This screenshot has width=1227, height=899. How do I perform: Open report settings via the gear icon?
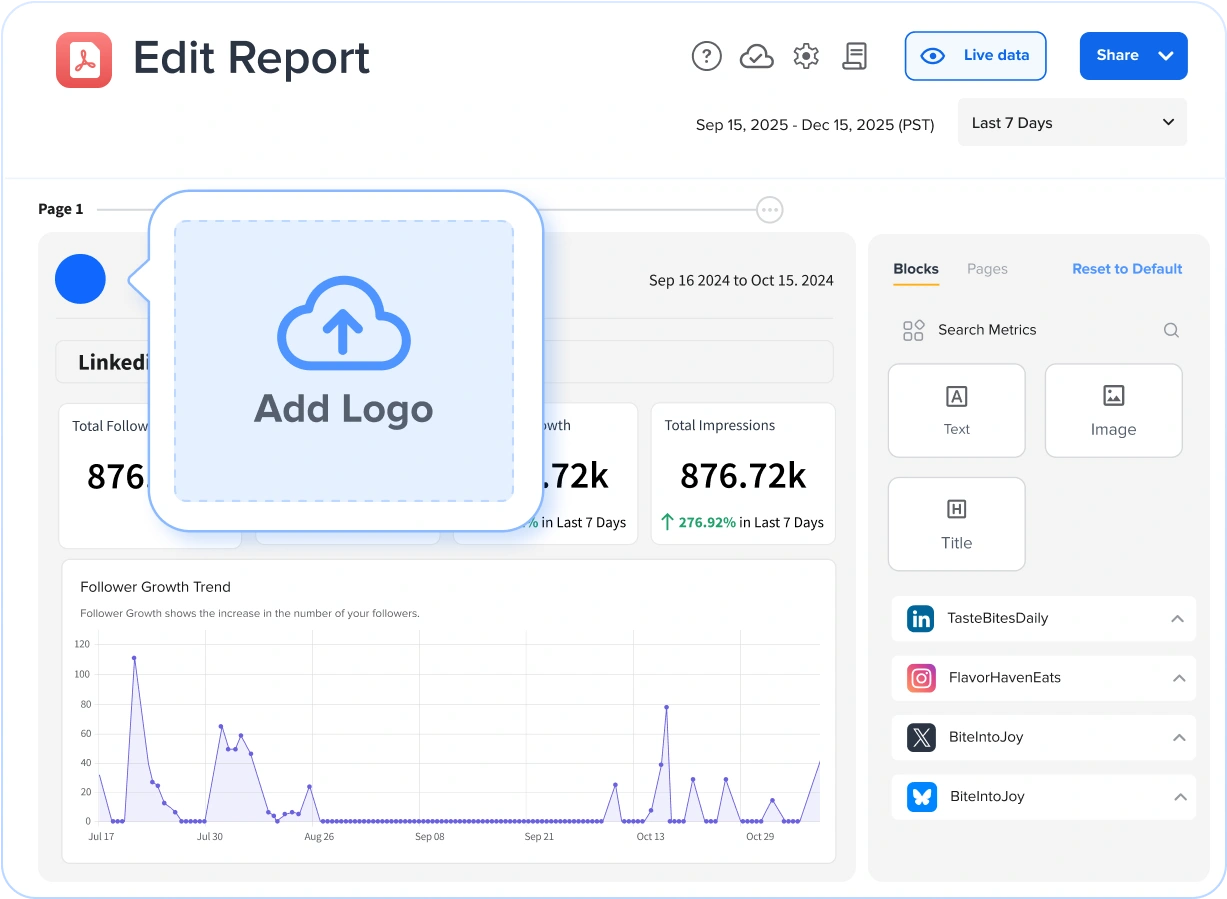coord(806,56)
